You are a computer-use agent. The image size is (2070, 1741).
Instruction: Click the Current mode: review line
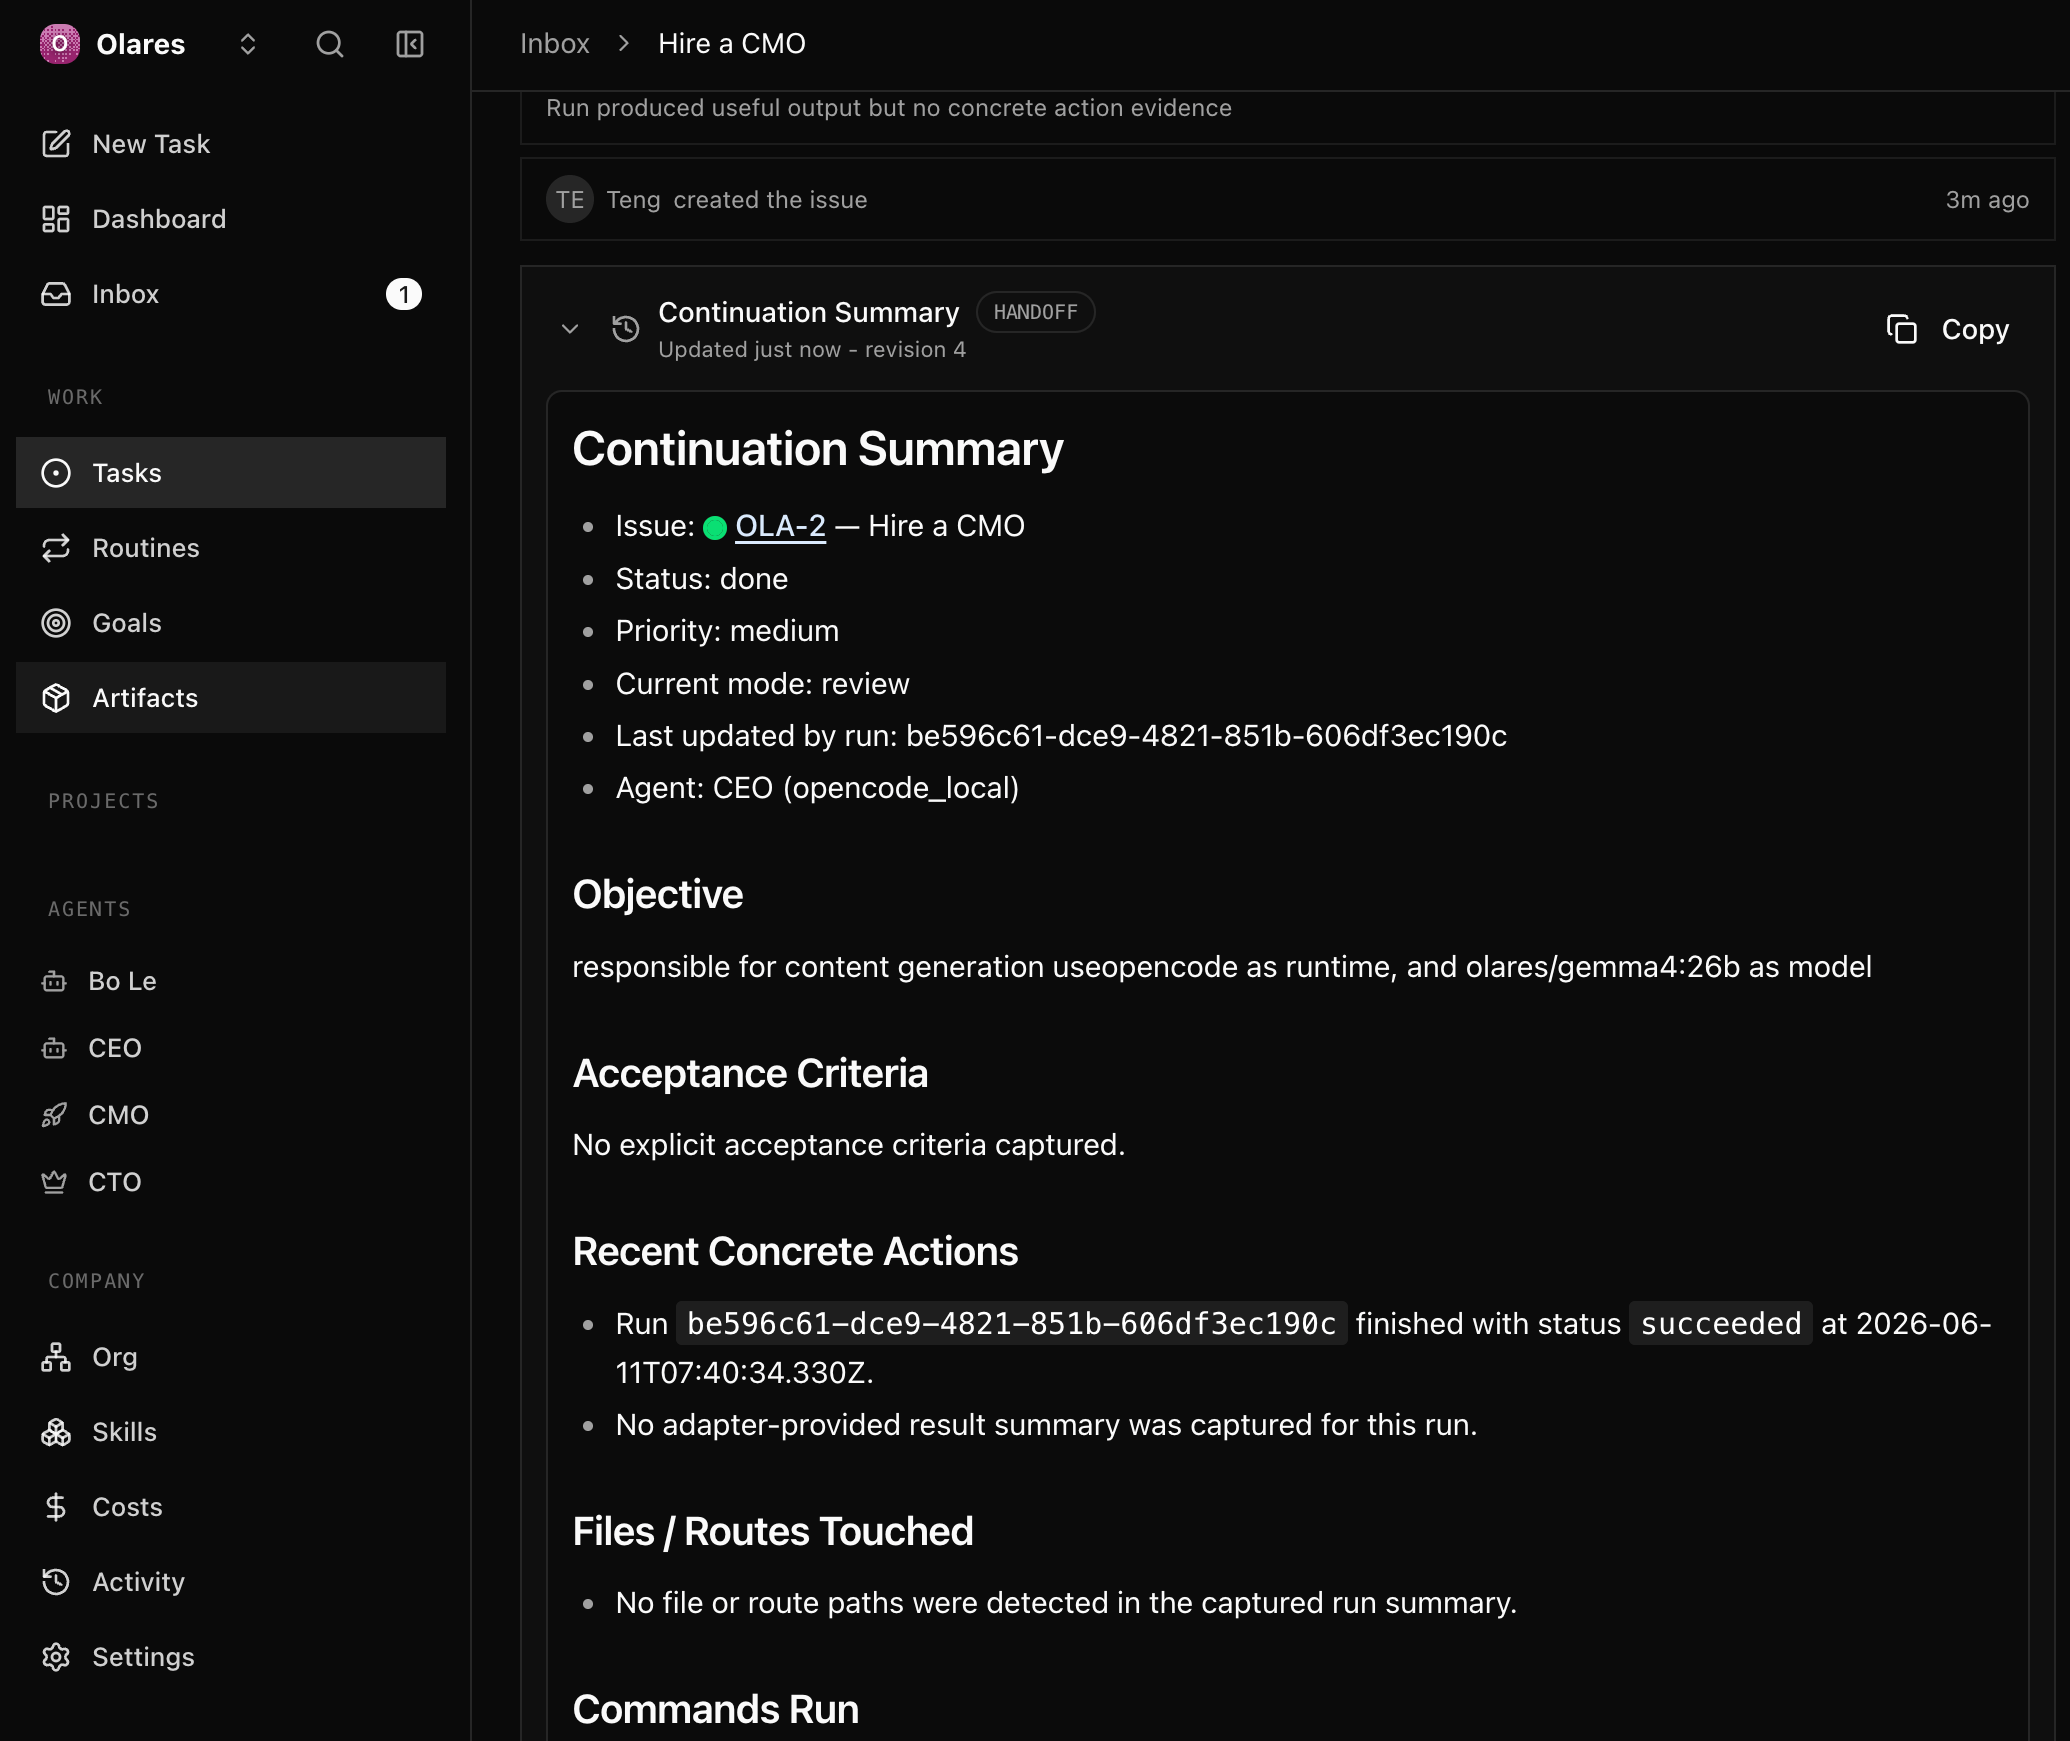(763, 684)
